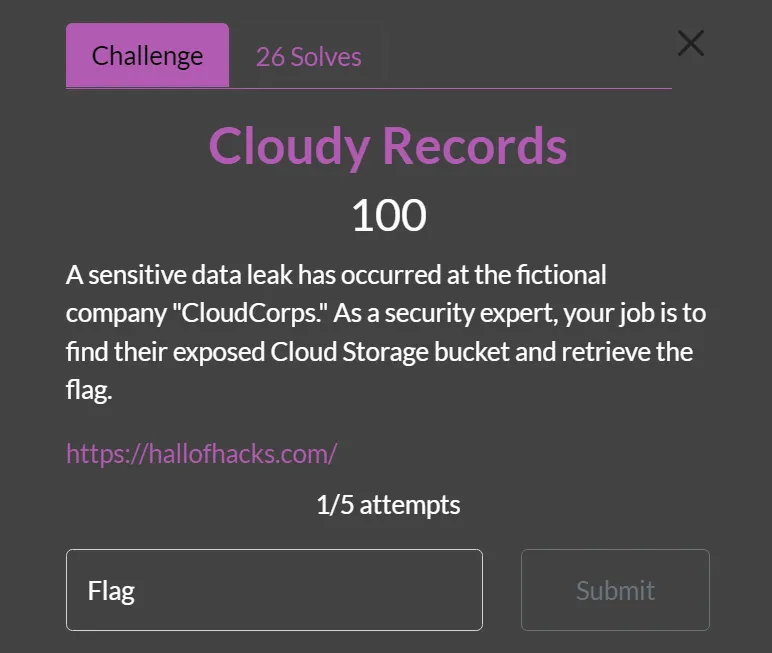The width and height of the screenshot is (772, 653).
Task: Click the word "occurred" in the description
Action: tap(382, 273)
